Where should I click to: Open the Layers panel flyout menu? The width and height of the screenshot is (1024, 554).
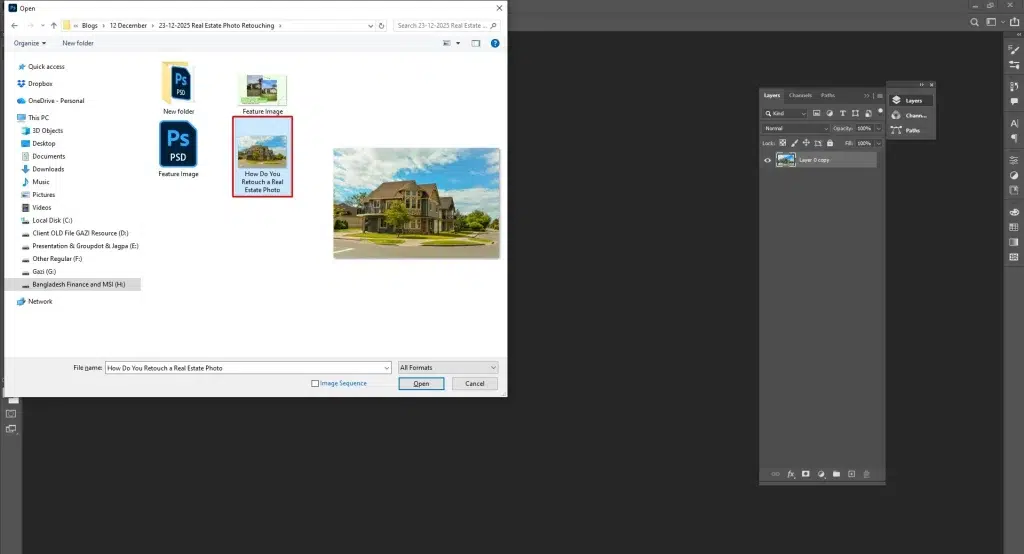click(880, 96)
